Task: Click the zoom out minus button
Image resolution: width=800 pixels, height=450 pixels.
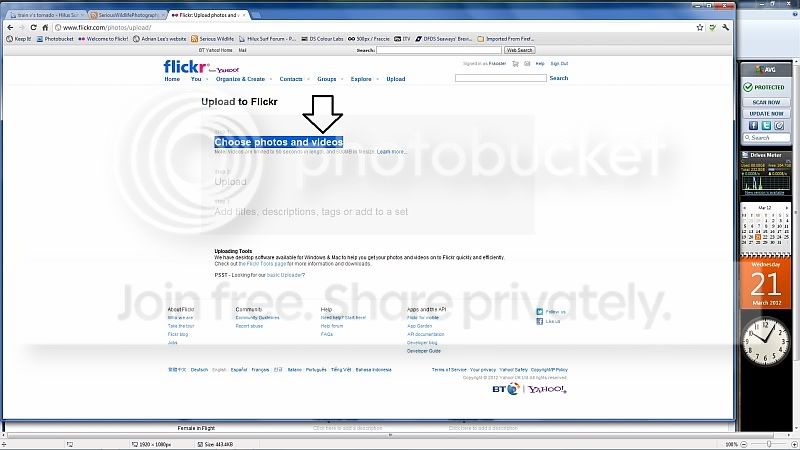Action: (744, 444)
